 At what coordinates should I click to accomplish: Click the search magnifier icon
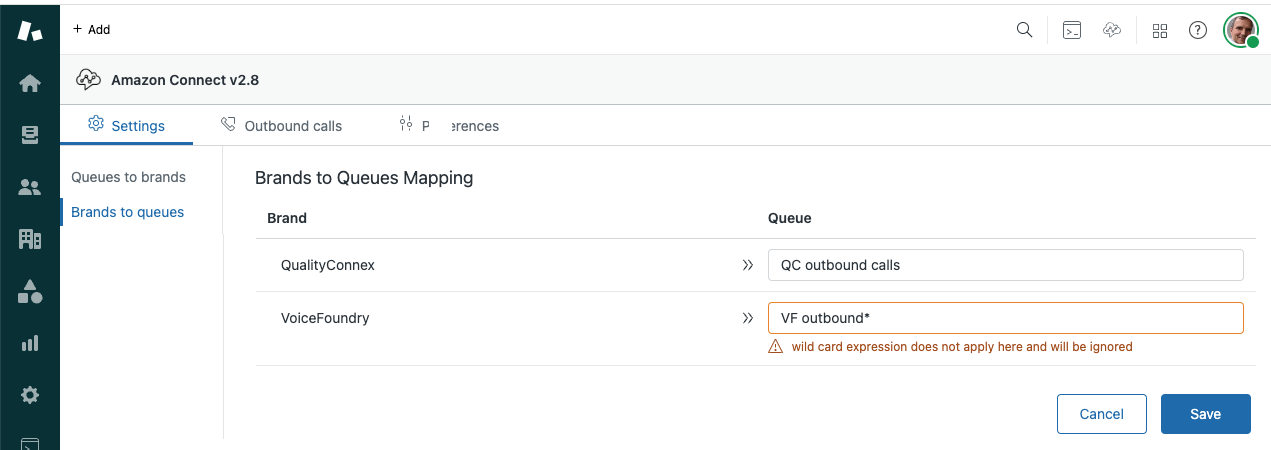tap(1024, 30)
